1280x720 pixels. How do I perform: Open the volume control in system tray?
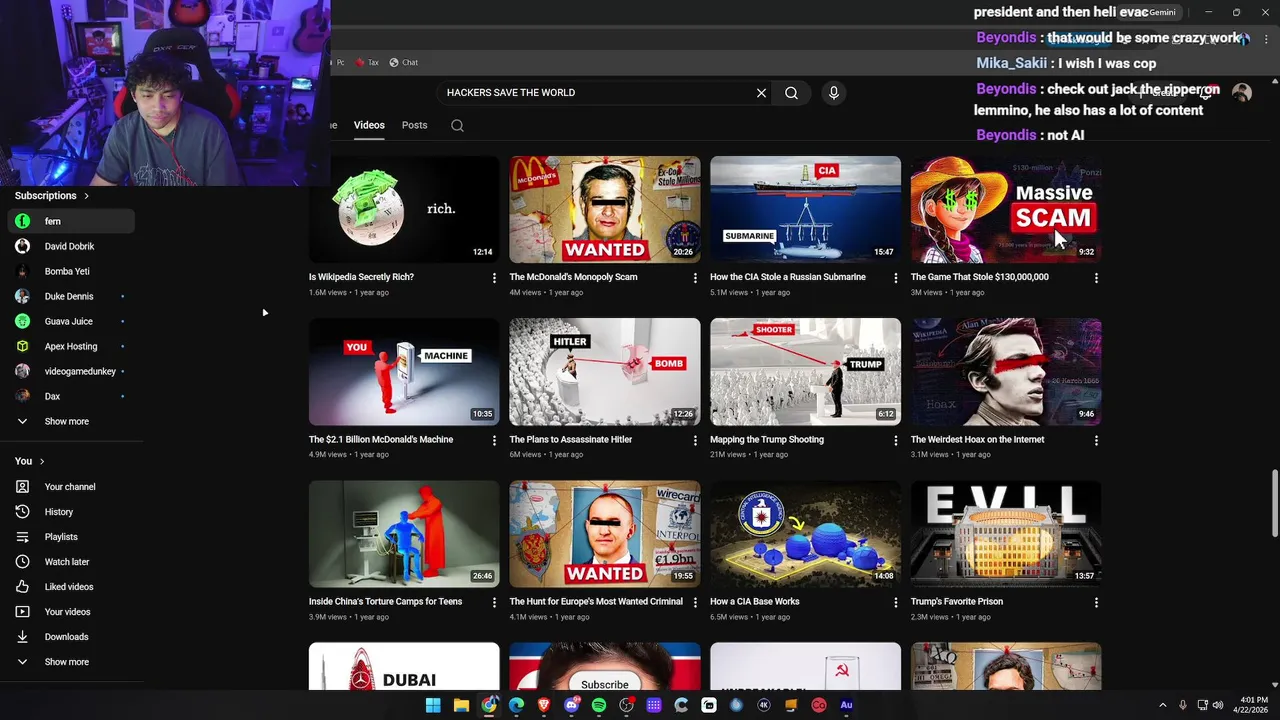click(x=1218, y=705)
